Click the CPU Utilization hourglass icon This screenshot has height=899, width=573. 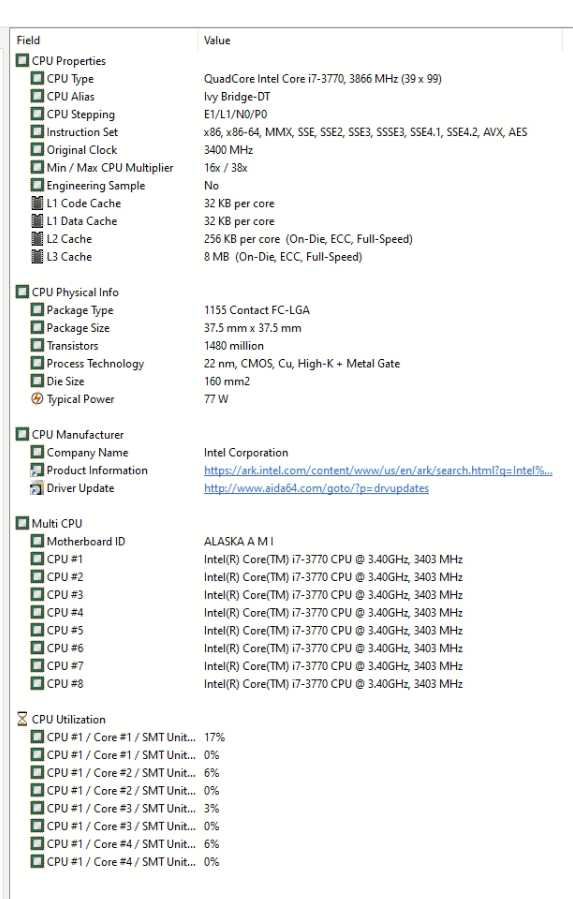coord(22,718)
